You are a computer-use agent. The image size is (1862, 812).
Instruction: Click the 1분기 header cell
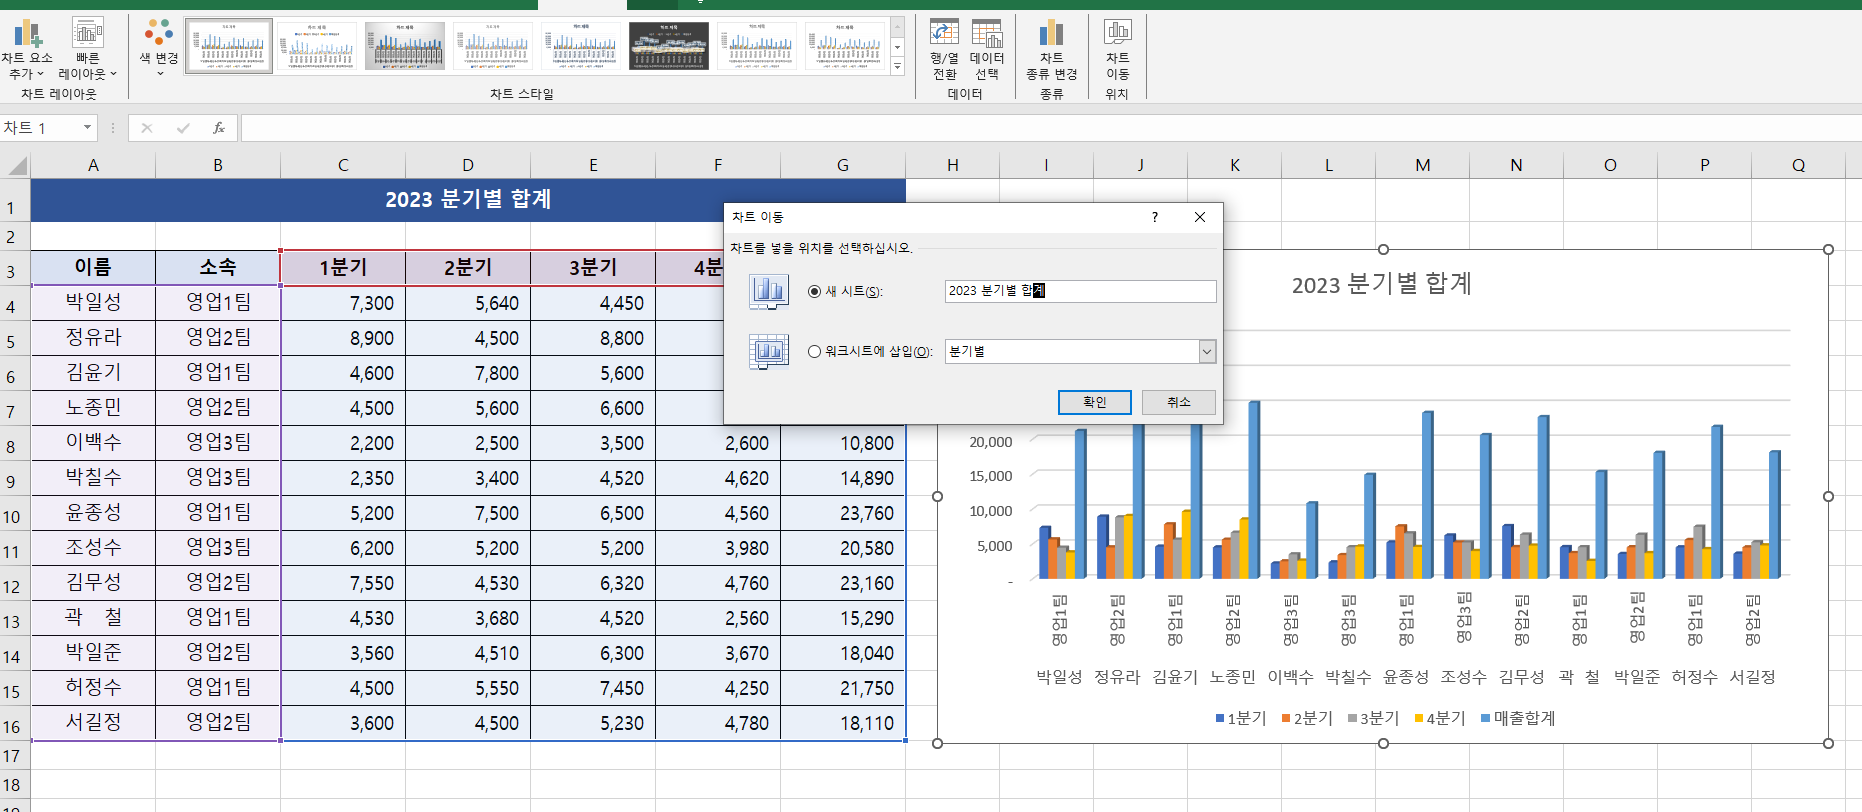pos(343,267)
